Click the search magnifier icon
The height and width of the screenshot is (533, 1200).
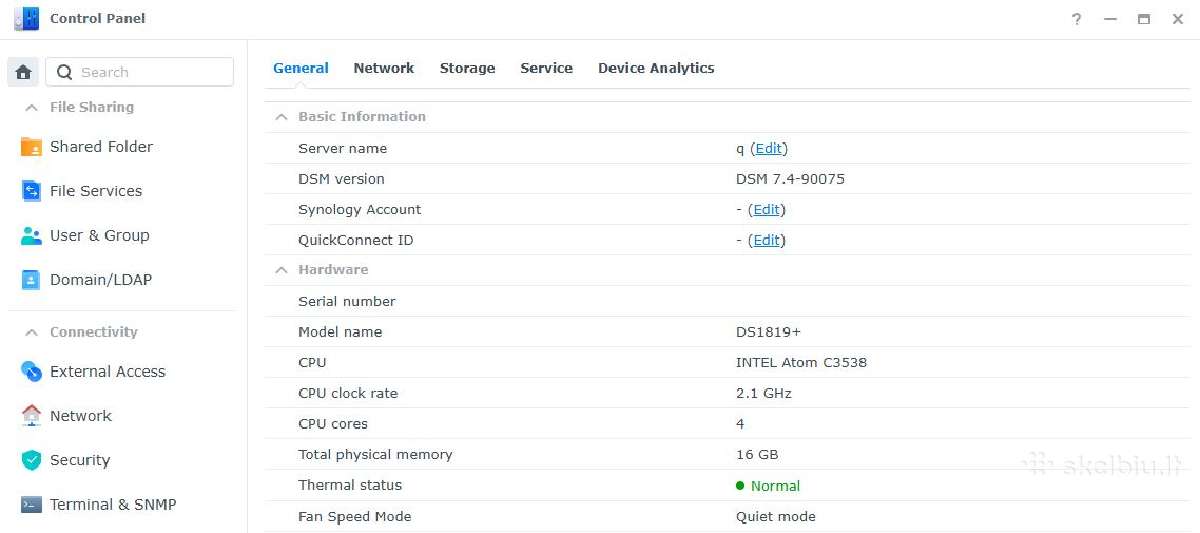tap(65, 72)
